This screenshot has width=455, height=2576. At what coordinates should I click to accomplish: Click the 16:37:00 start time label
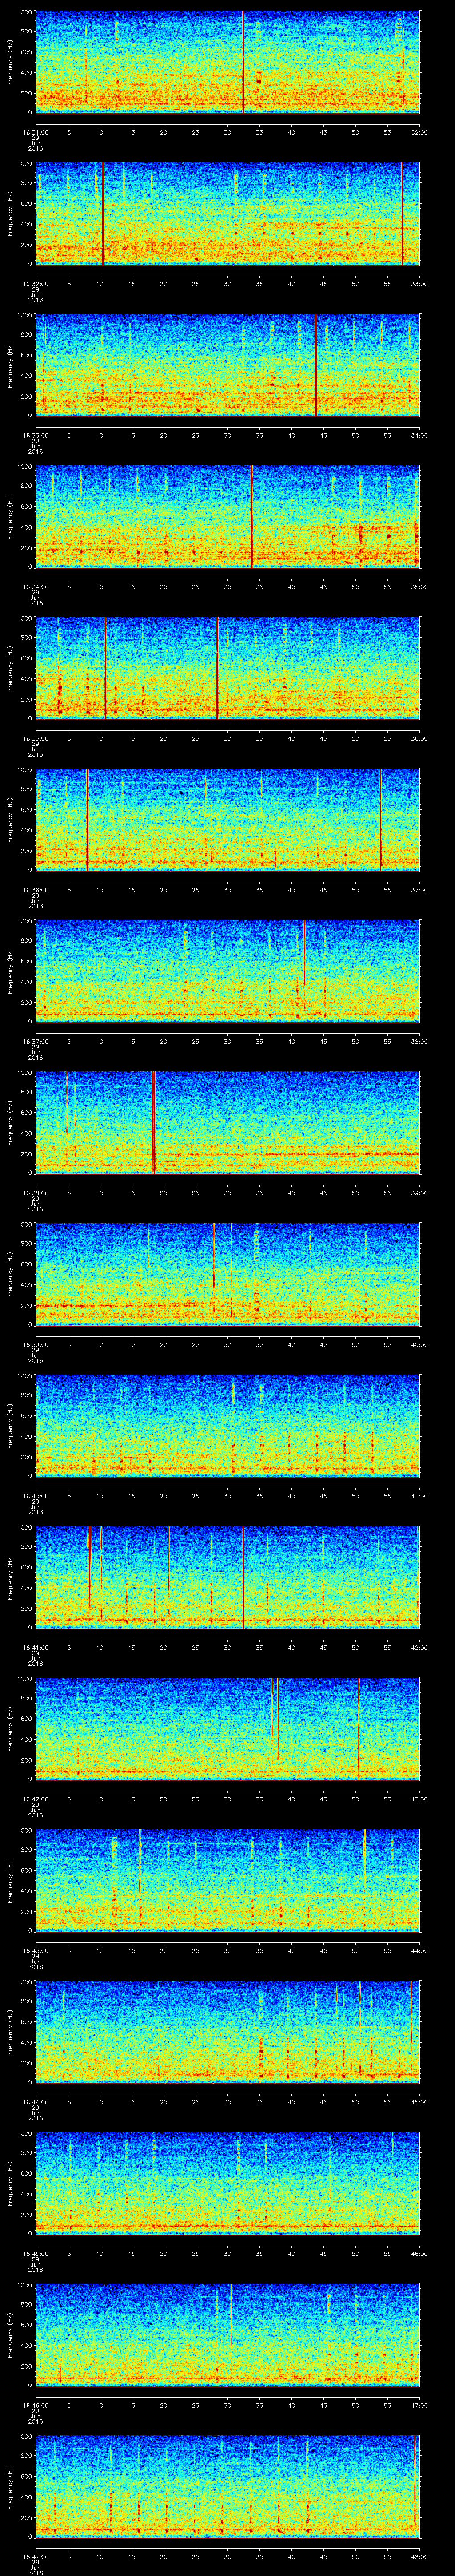click(35, 1041)
